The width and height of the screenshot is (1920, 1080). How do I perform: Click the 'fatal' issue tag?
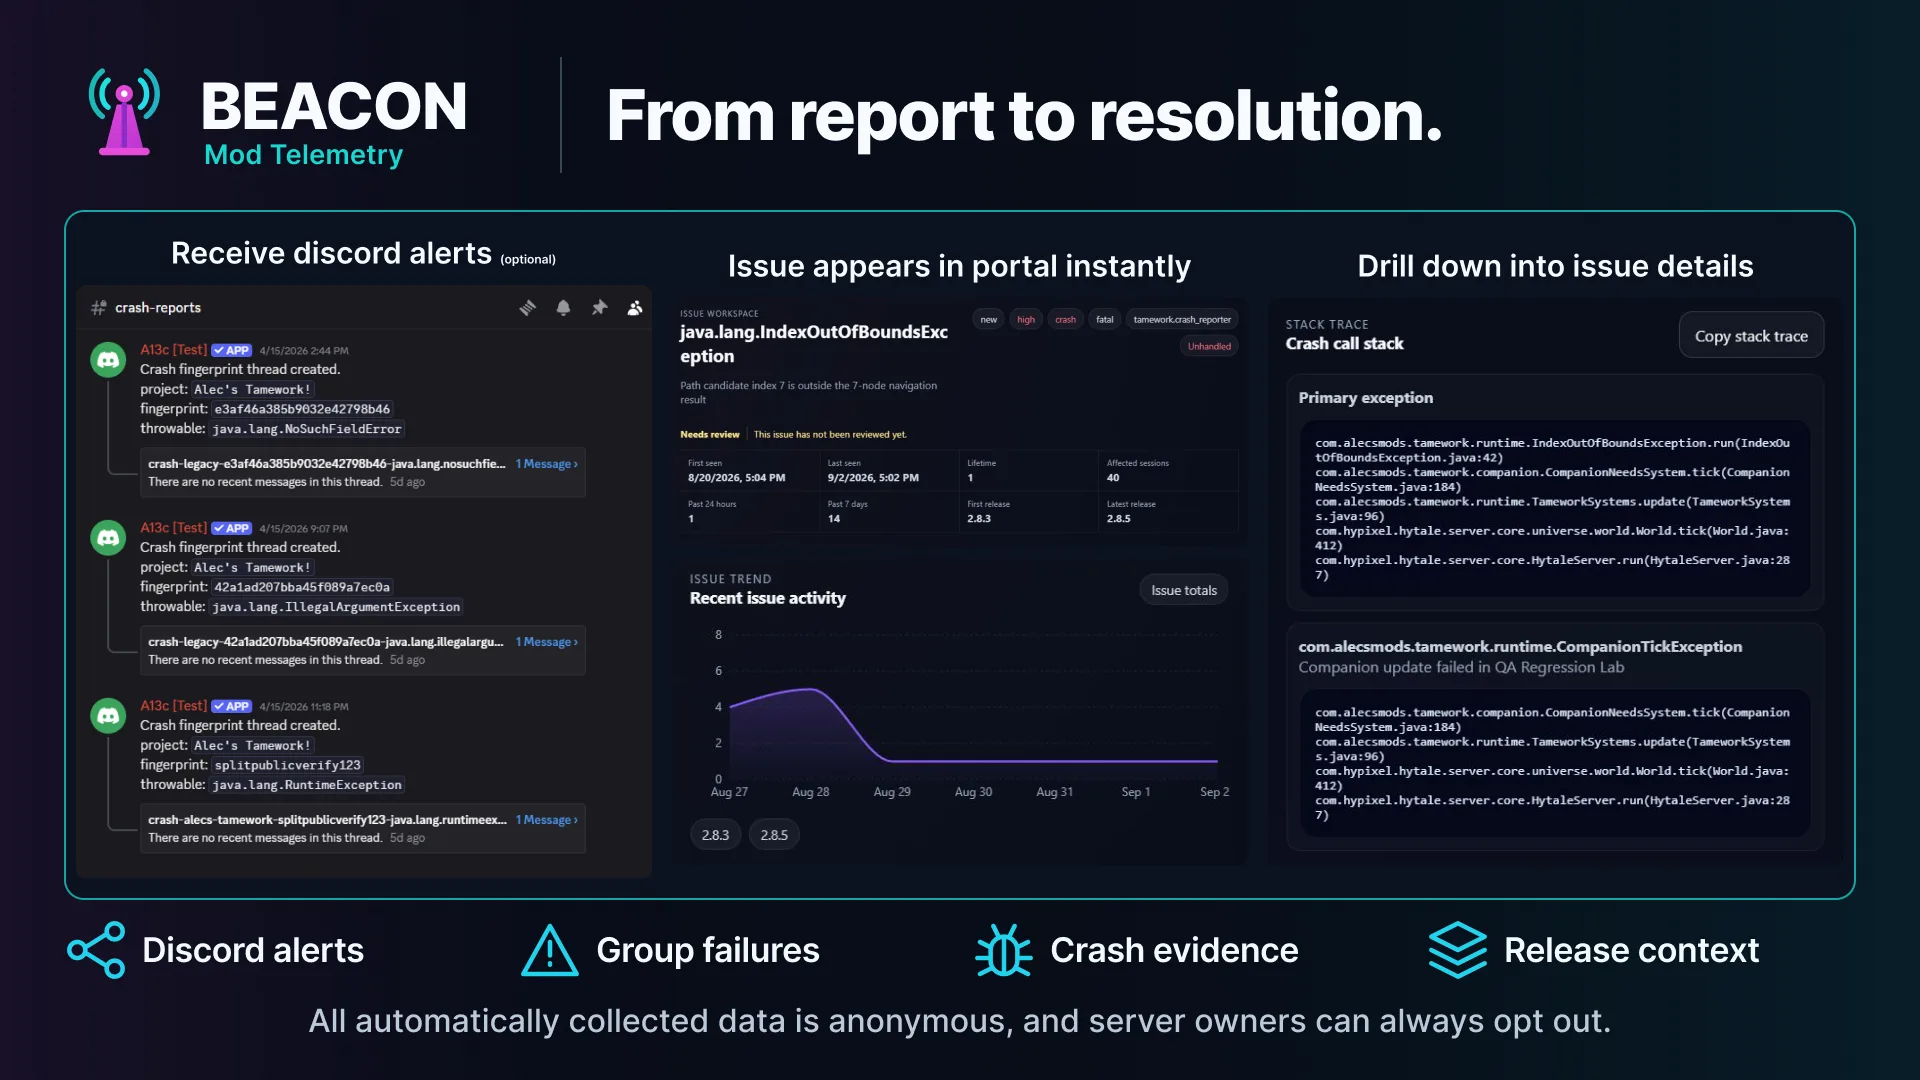pos(1105,320)
